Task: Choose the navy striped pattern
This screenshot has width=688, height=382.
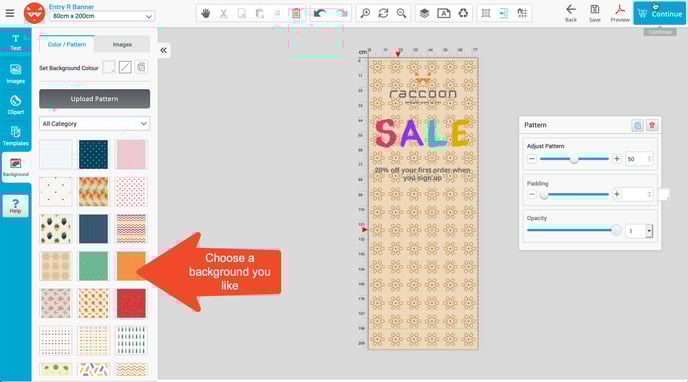Action: click(93, 228)
